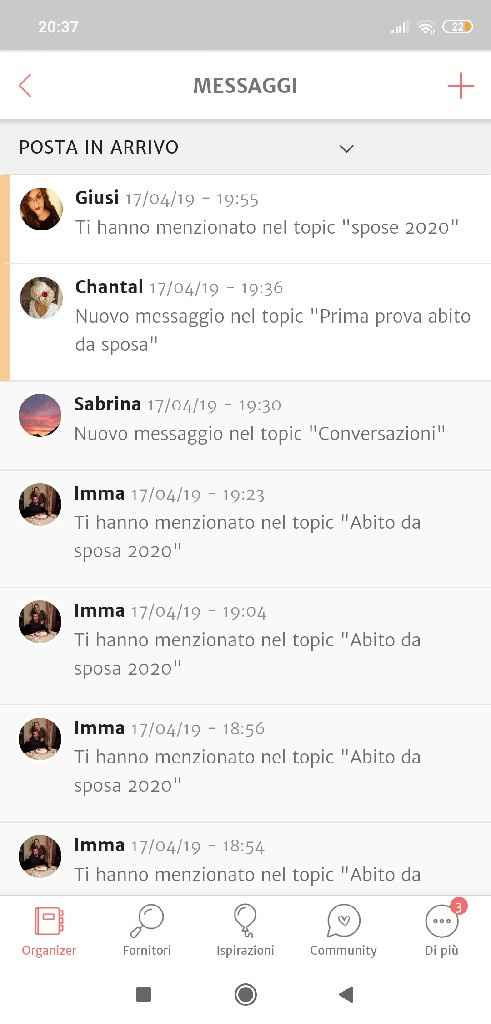Tap Sabrina's sunset avatar
The width and height of the screenshot is (491, 1024).
40,415
